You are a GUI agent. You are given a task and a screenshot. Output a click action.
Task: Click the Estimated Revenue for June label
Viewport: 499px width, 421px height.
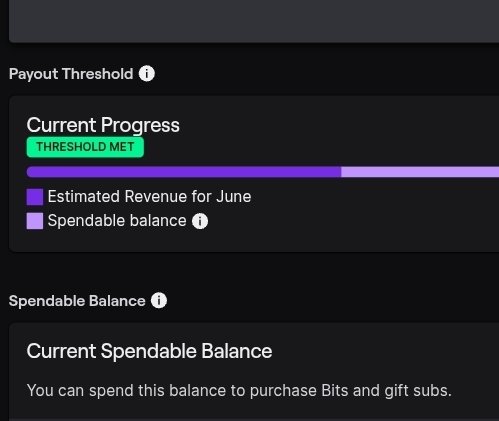tap(149, 196)
